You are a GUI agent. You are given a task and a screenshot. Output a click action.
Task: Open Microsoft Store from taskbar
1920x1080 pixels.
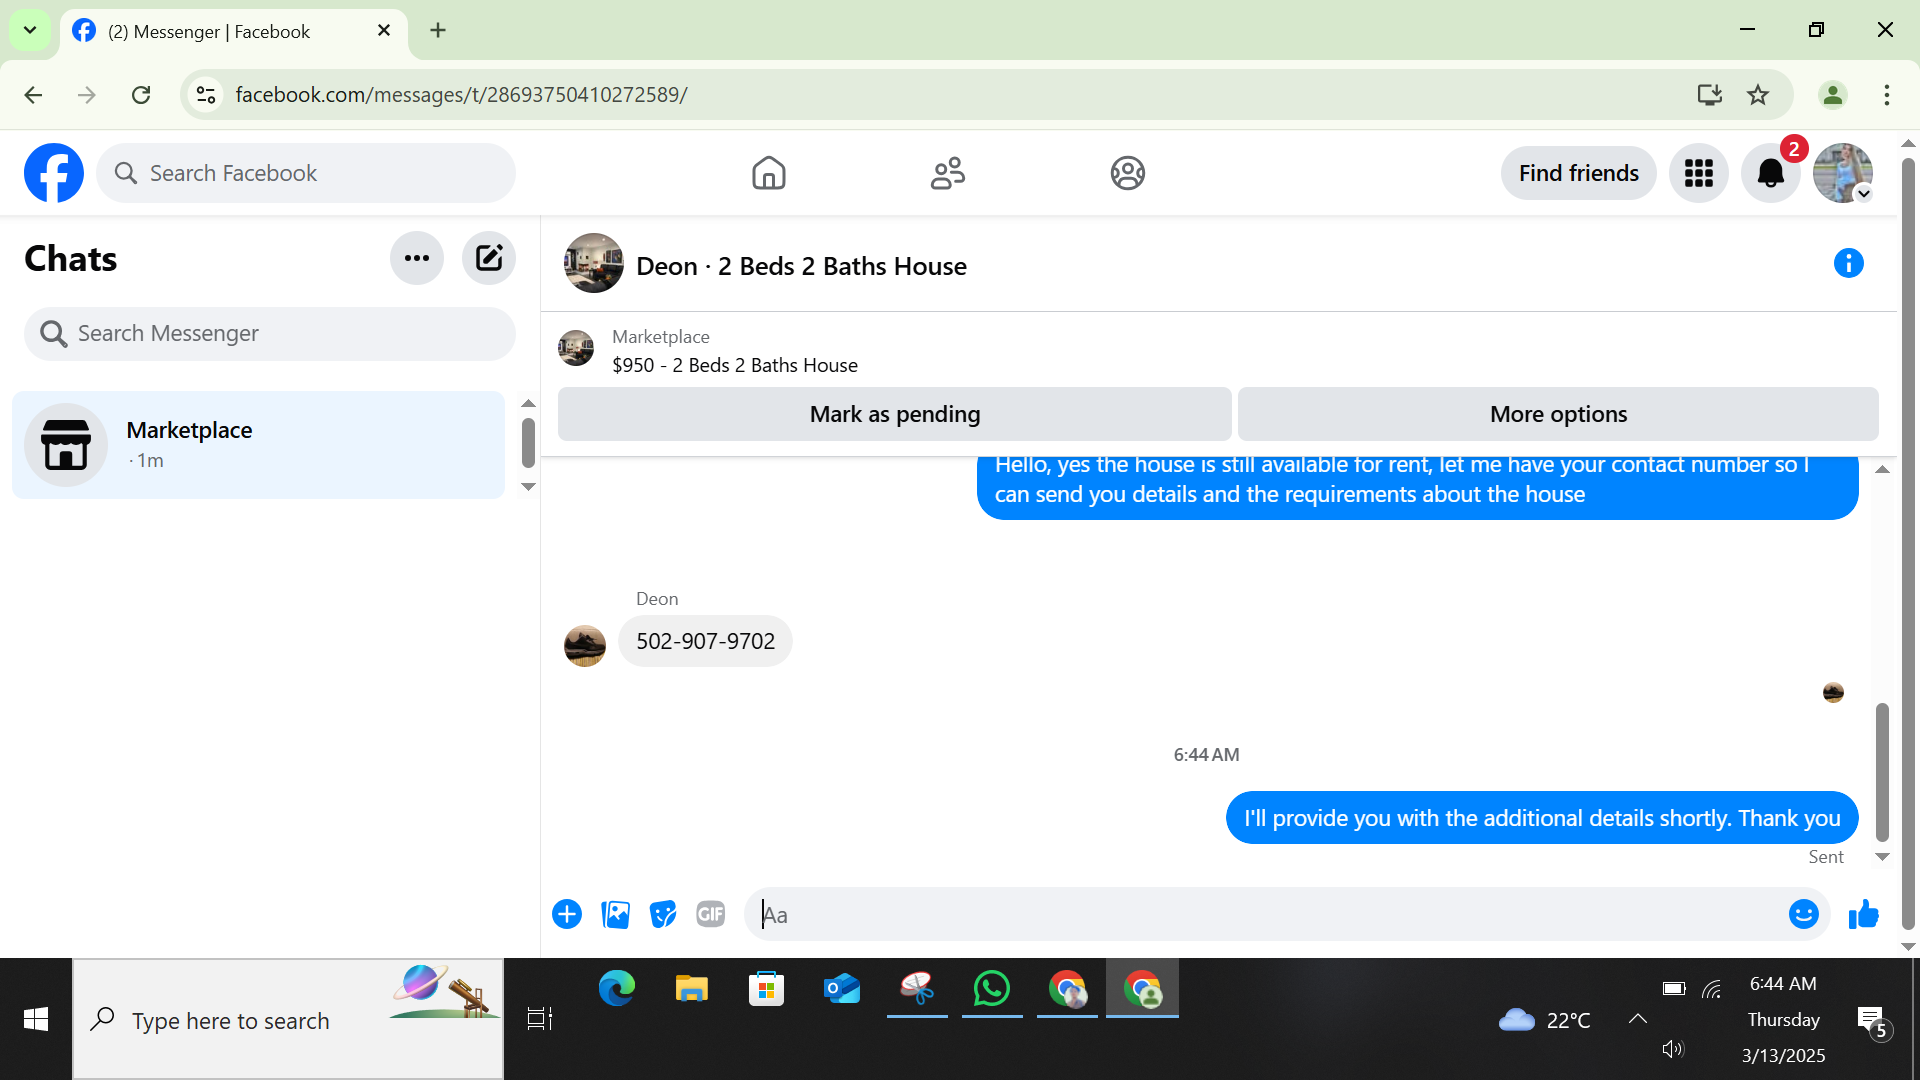(x=767, y=989)
